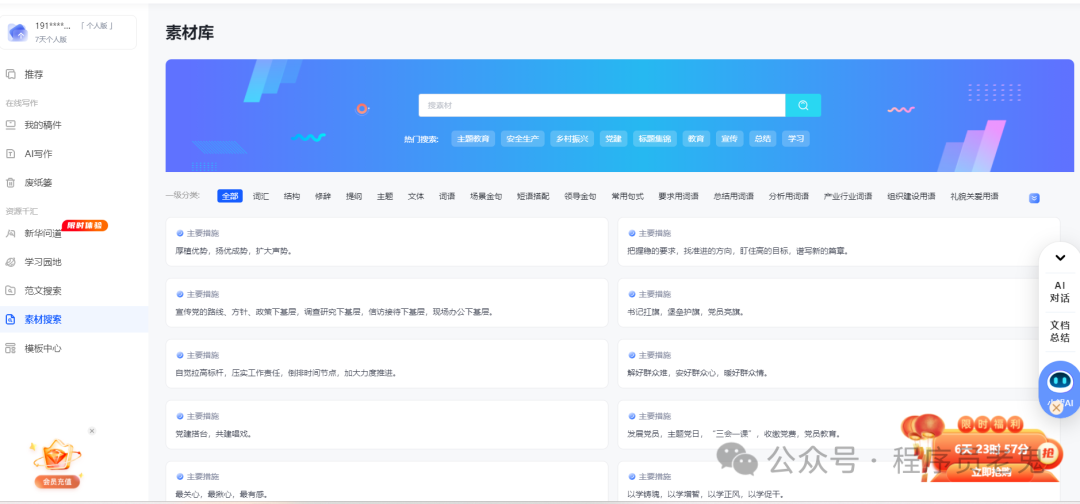The width and height of the screenshot is (1080, 504).
Task: Open the 模板中心 sidebar icon
Action: (x=10, y=348)
